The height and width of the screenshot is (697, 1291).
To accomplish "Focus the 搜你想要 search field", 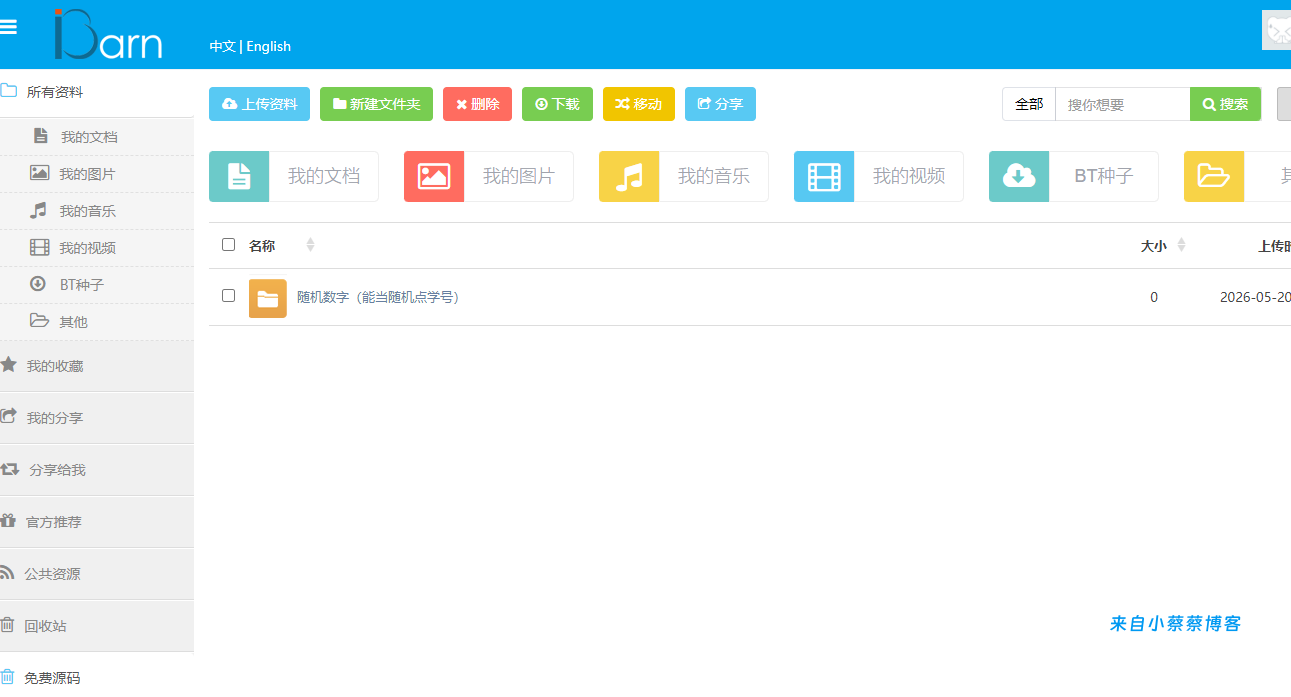I will pos(1123,104).
